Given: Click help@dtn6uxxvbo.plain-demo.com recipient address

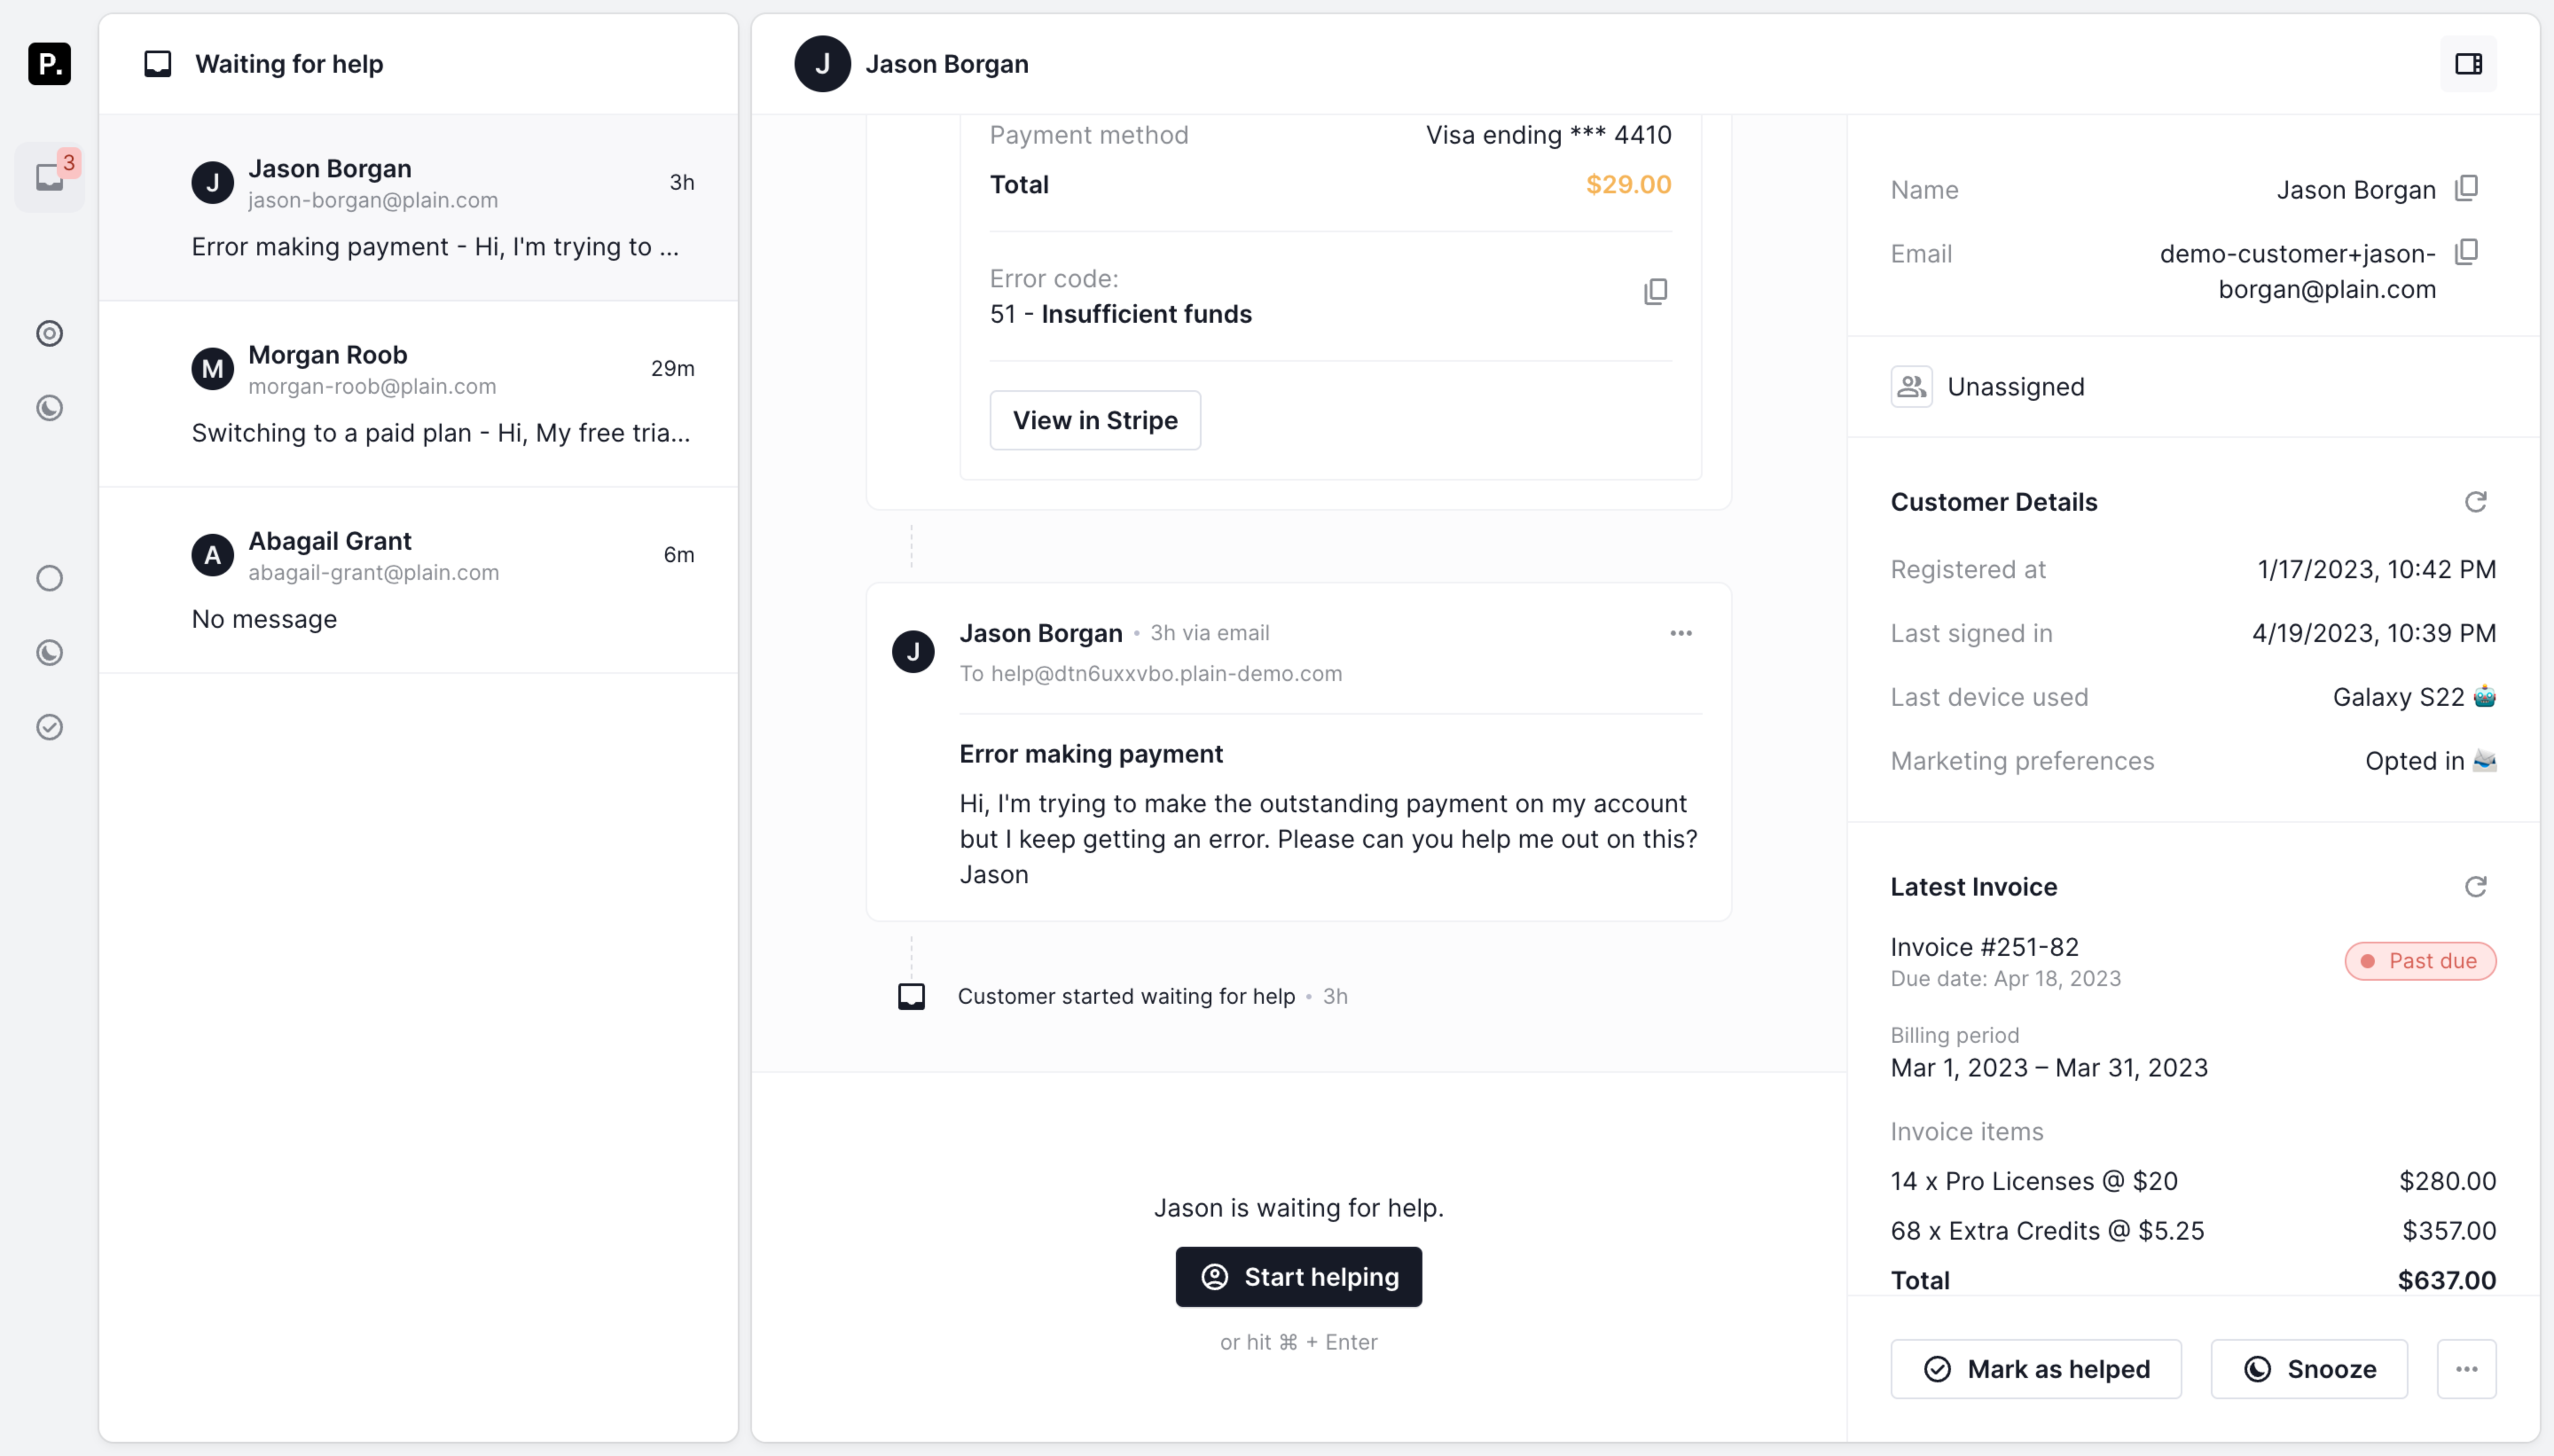Looking at the screenshot, I should point(1166,674).
